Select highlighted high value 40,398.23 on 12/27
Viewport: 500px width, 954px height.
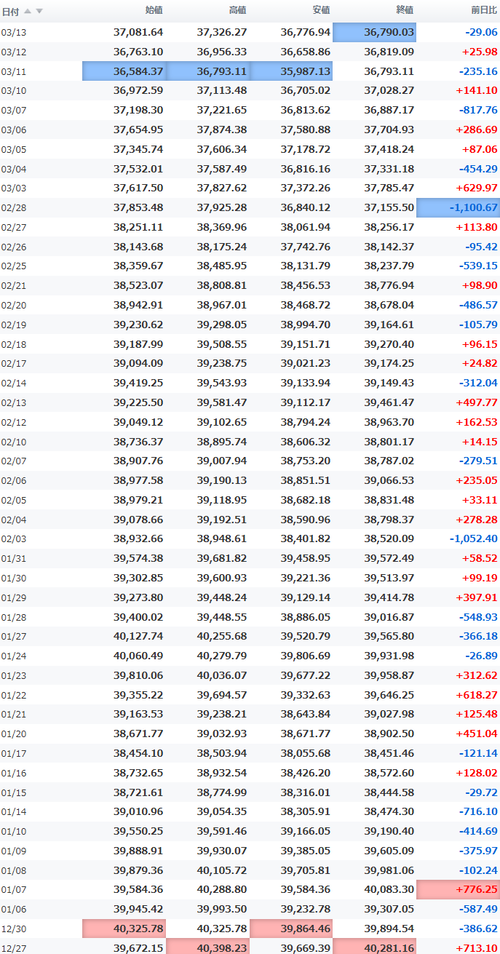(x=208, y=946)
